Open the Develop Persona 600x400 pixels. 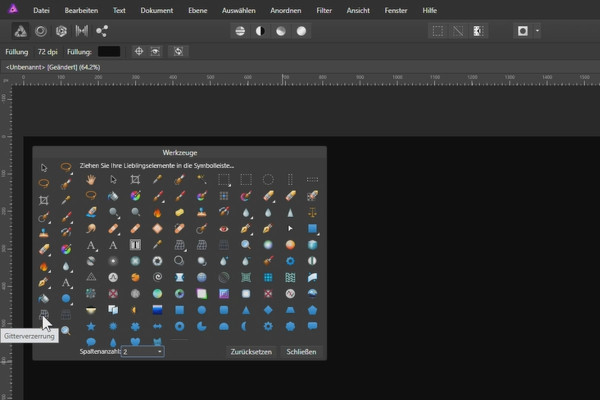coord(61,31)
